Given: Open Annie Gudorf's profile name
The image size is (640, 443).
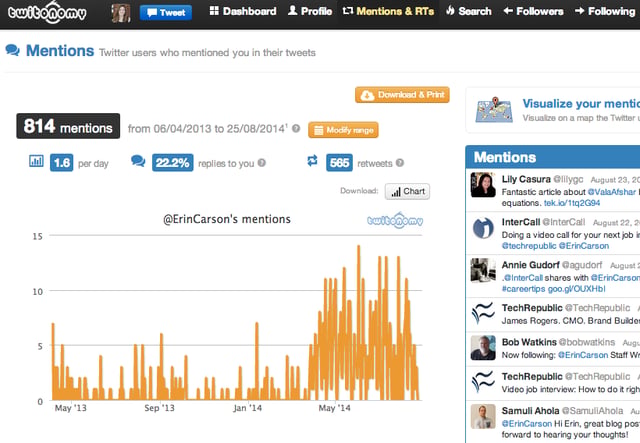Looking at the screenshot, I should (530, 265).
